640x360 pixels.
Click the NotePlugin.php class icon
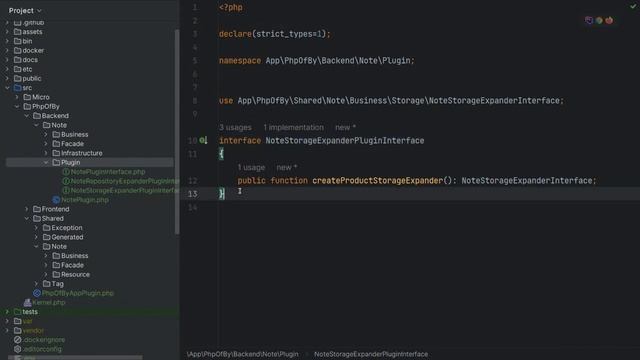coord(56,200)
